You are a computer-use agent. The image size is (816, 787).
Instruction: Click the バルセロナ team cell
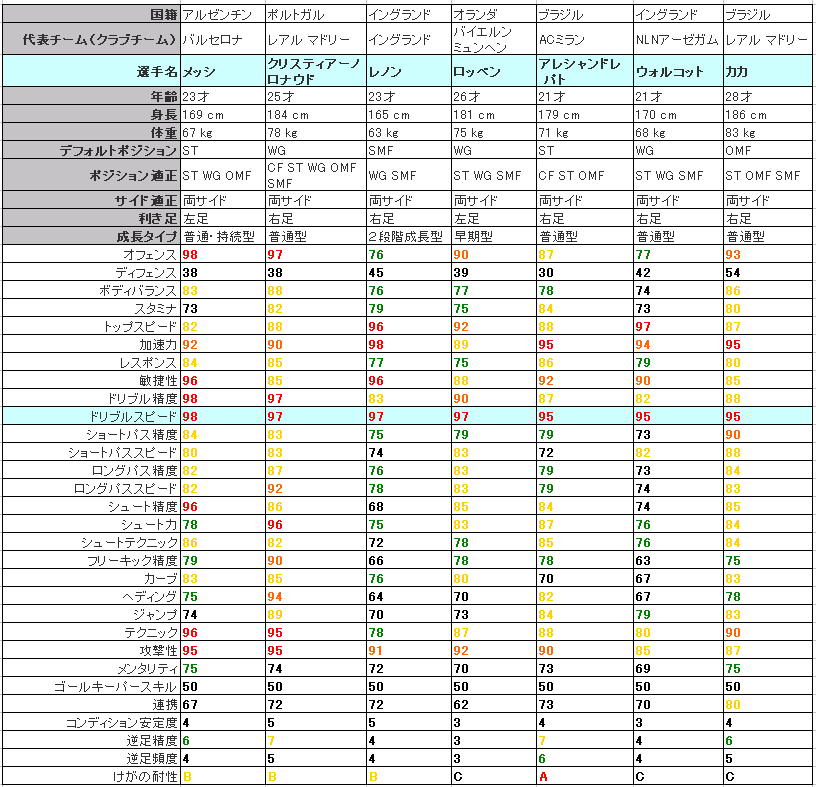click(222, 40)
